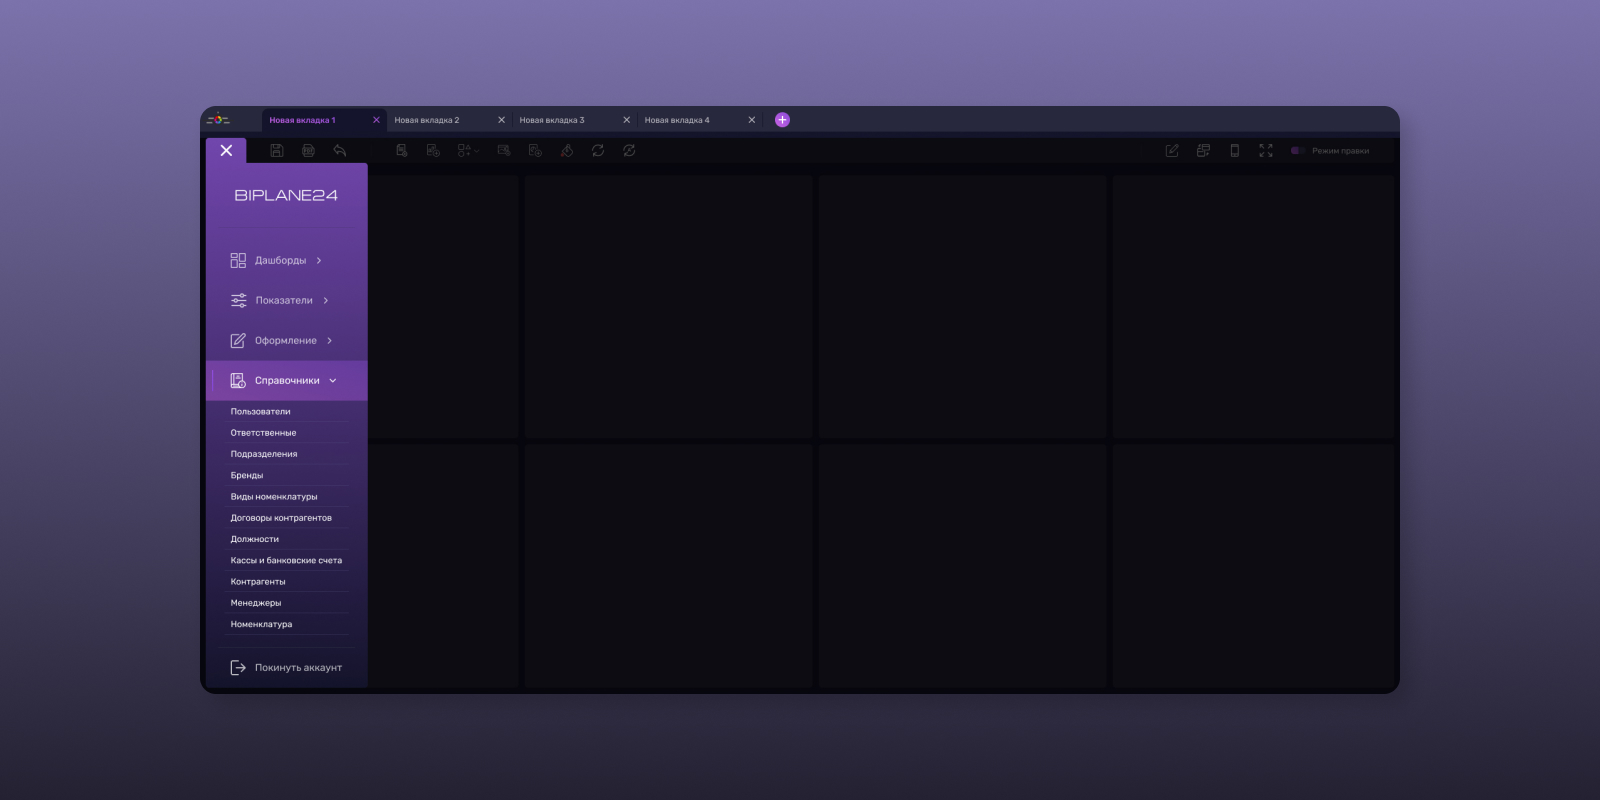1600x800 pixels.
Task: Toggle the Режим правки switch
Action: click(x=1297, y=151)
